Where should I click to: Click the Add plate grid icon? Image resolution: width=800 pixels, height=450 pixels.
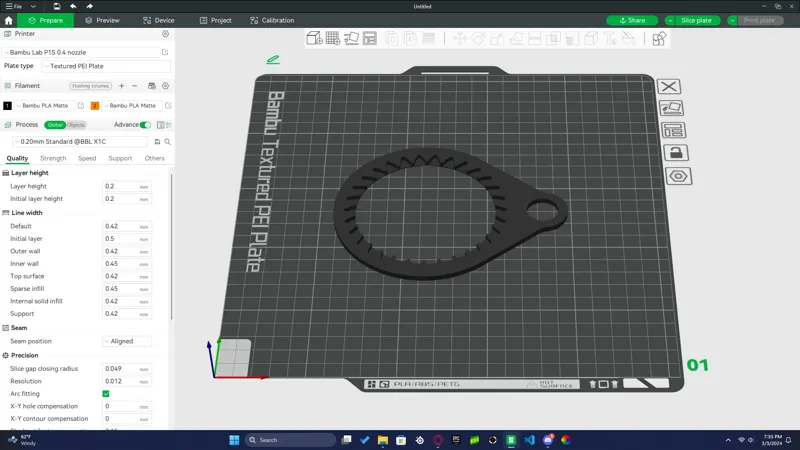[333, 38]
